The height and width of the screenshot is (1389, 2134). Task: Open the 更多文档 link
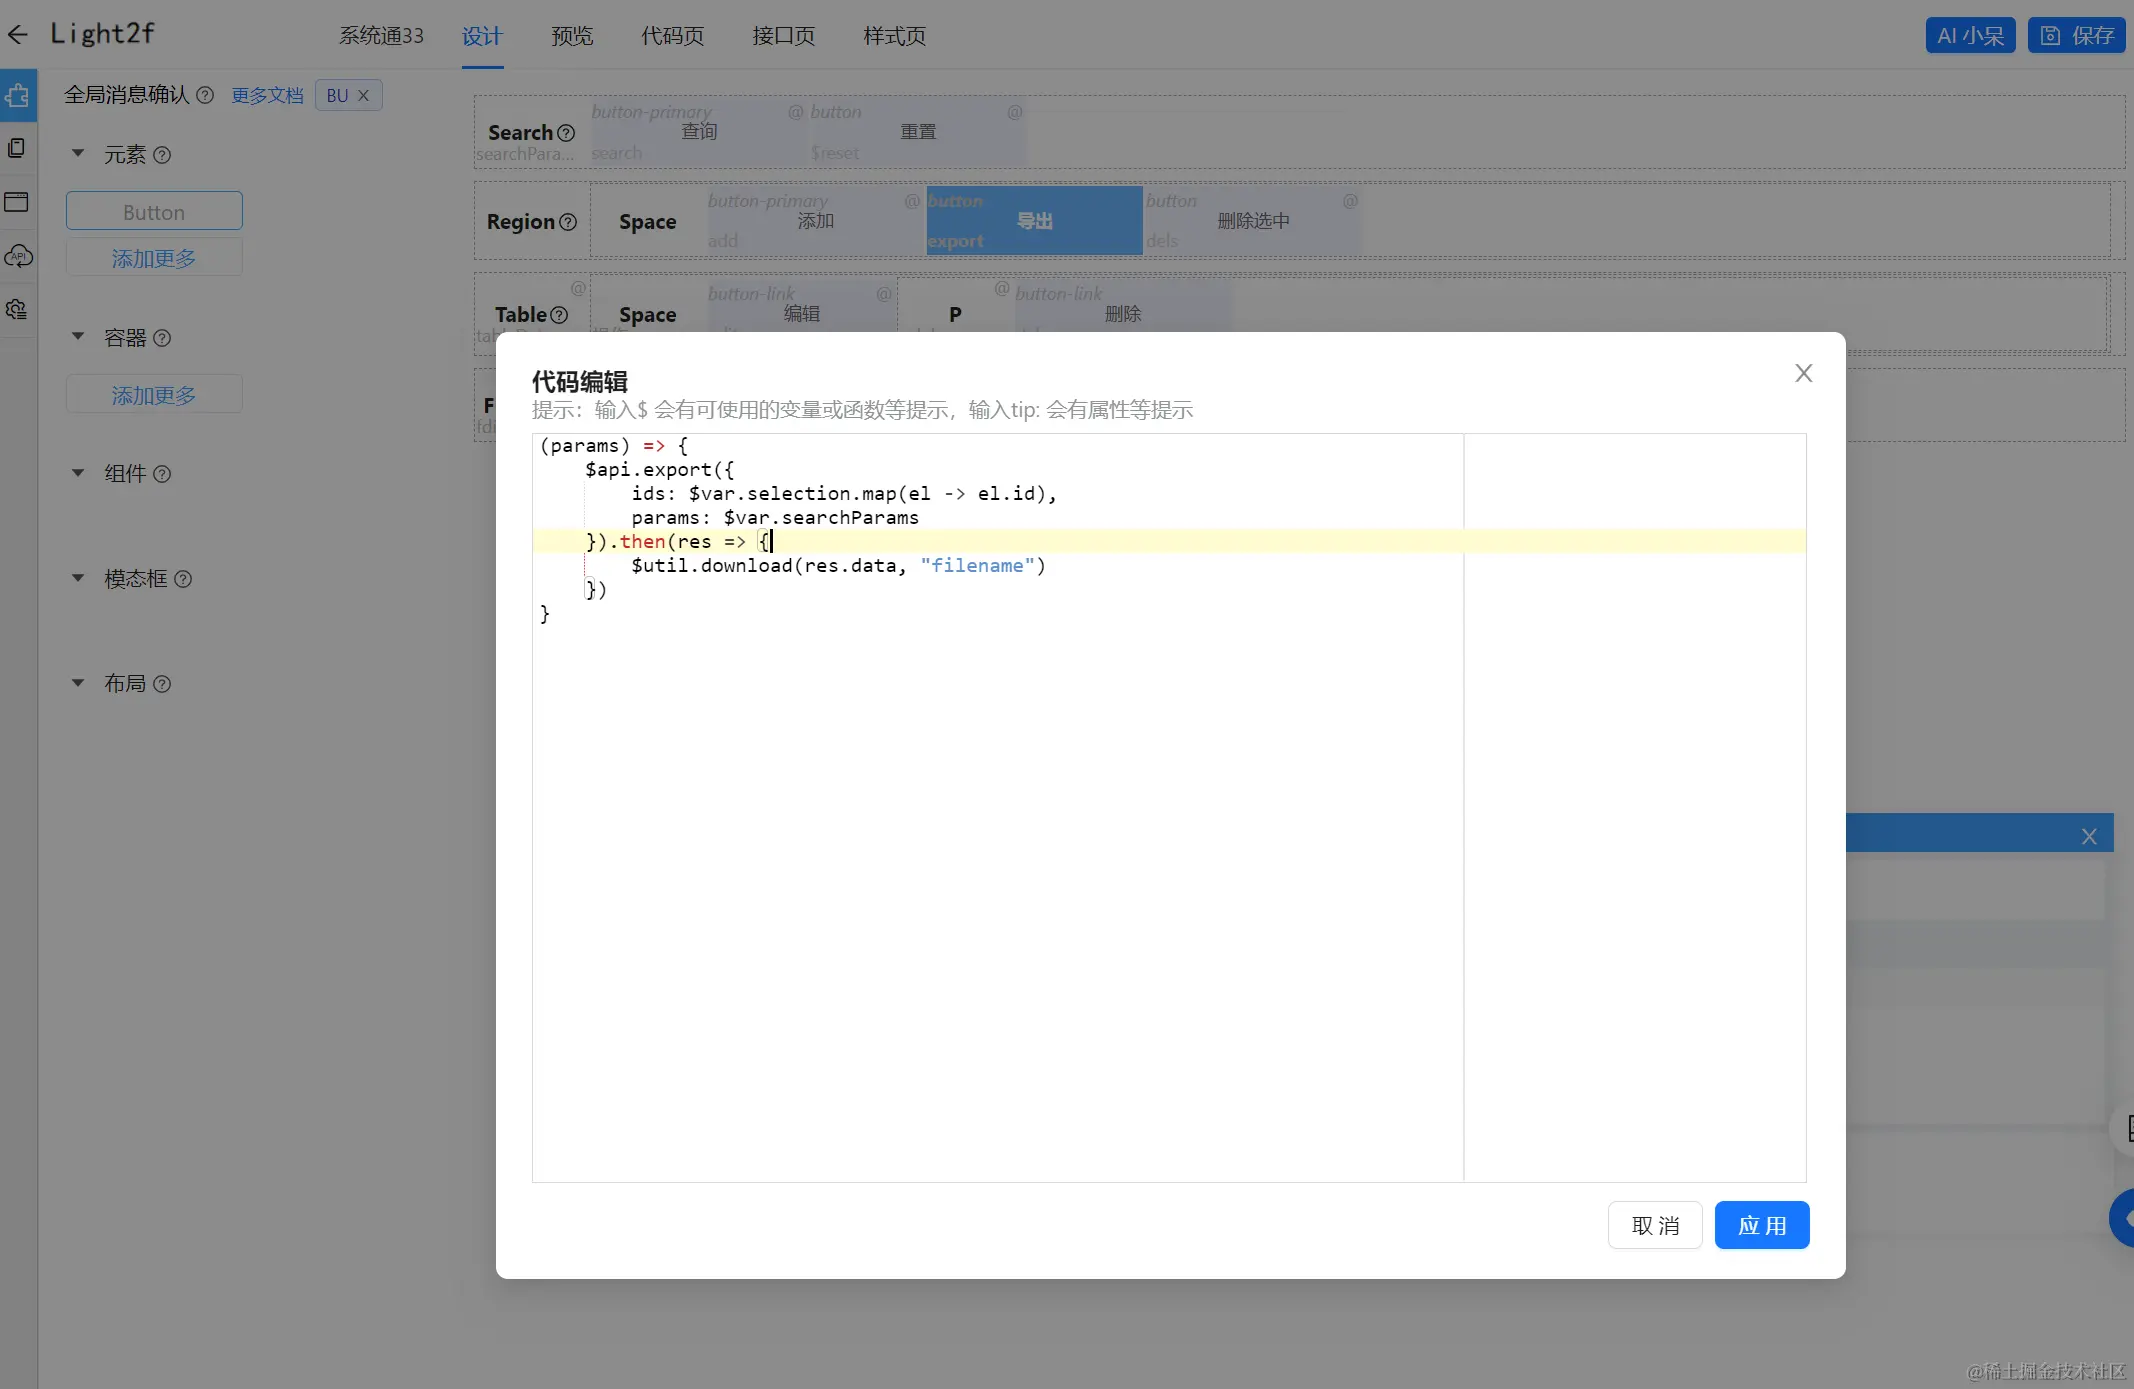267,96
